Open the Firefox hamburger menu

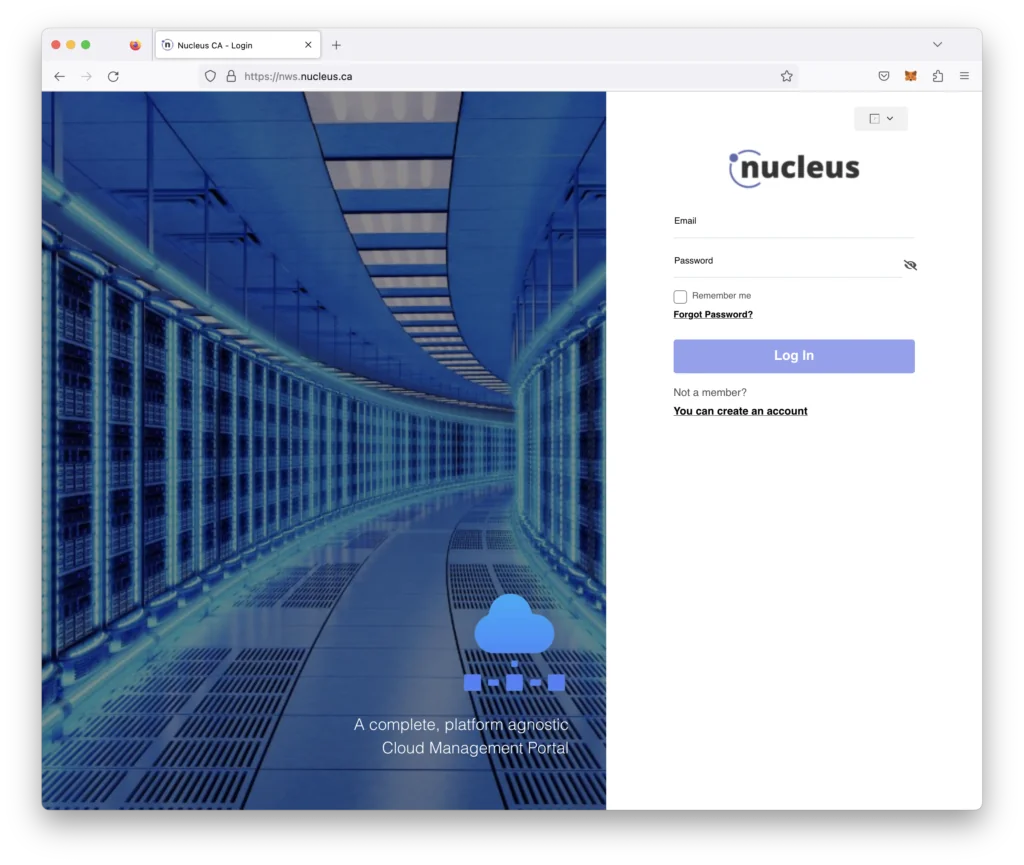(x=964, y=76)
